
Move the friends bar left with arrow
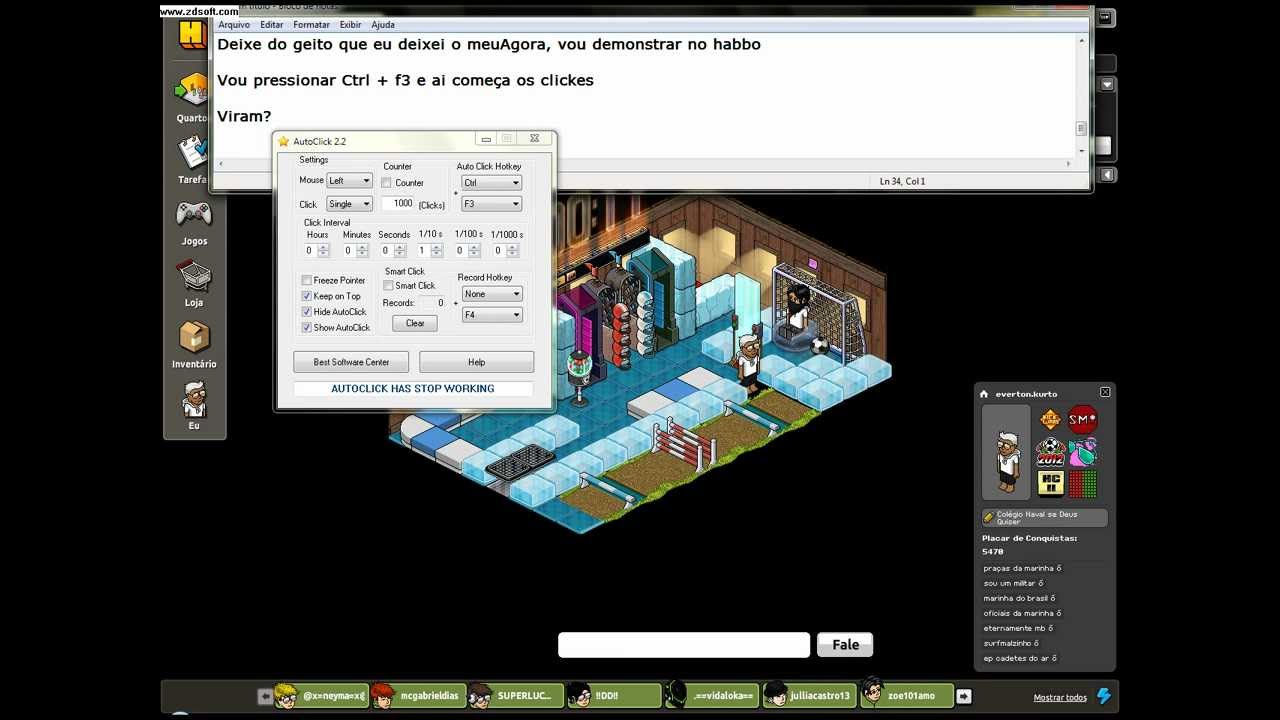[x=265, y=696]
